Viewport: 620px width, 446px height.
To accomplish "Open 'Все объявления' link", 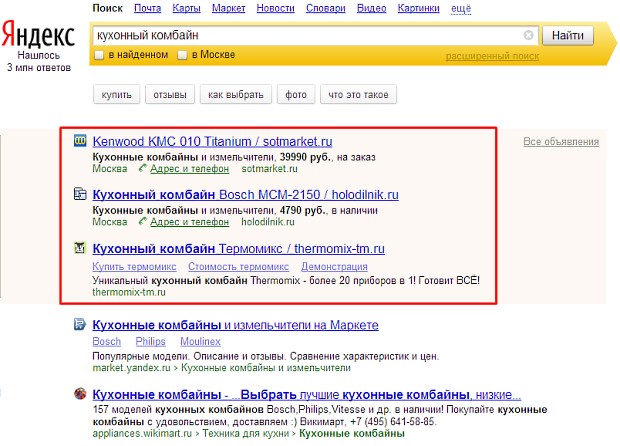I will tap(561, 142).
